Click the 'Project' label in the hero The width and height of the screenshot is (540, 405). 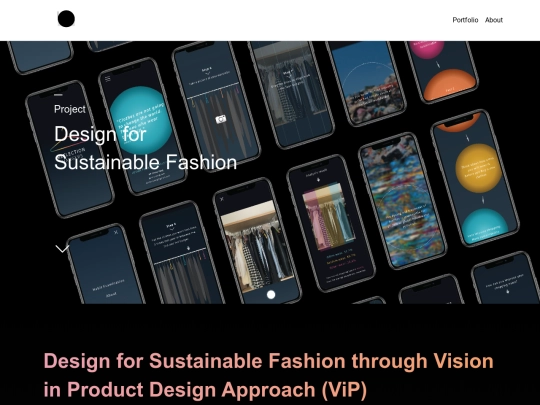click(70, 109)
